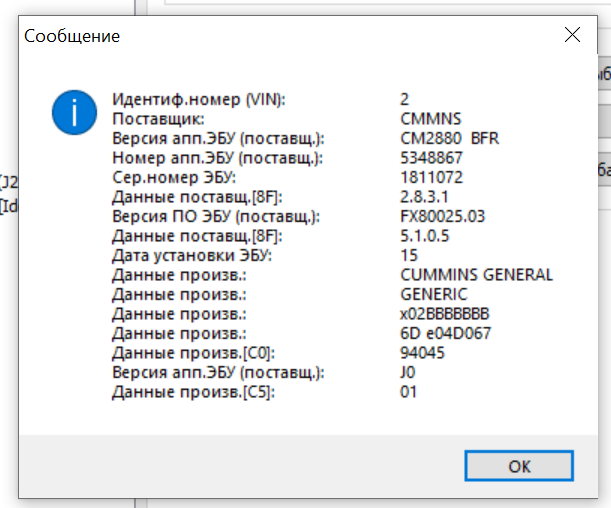Click the Поставщик label
Image resolution: width=611 pixels, height=508 pixels.
(x=159, y=118)
